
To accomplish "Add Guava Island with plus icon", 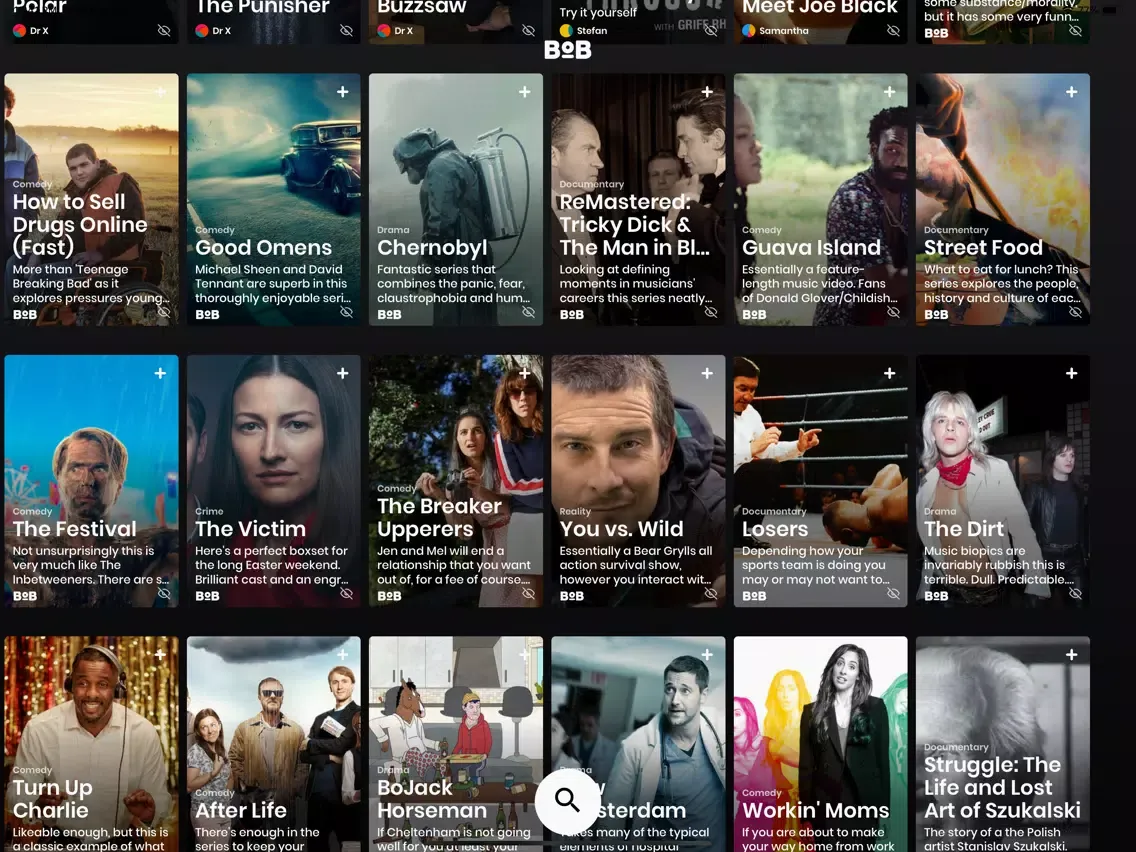I will click(890, 92).
